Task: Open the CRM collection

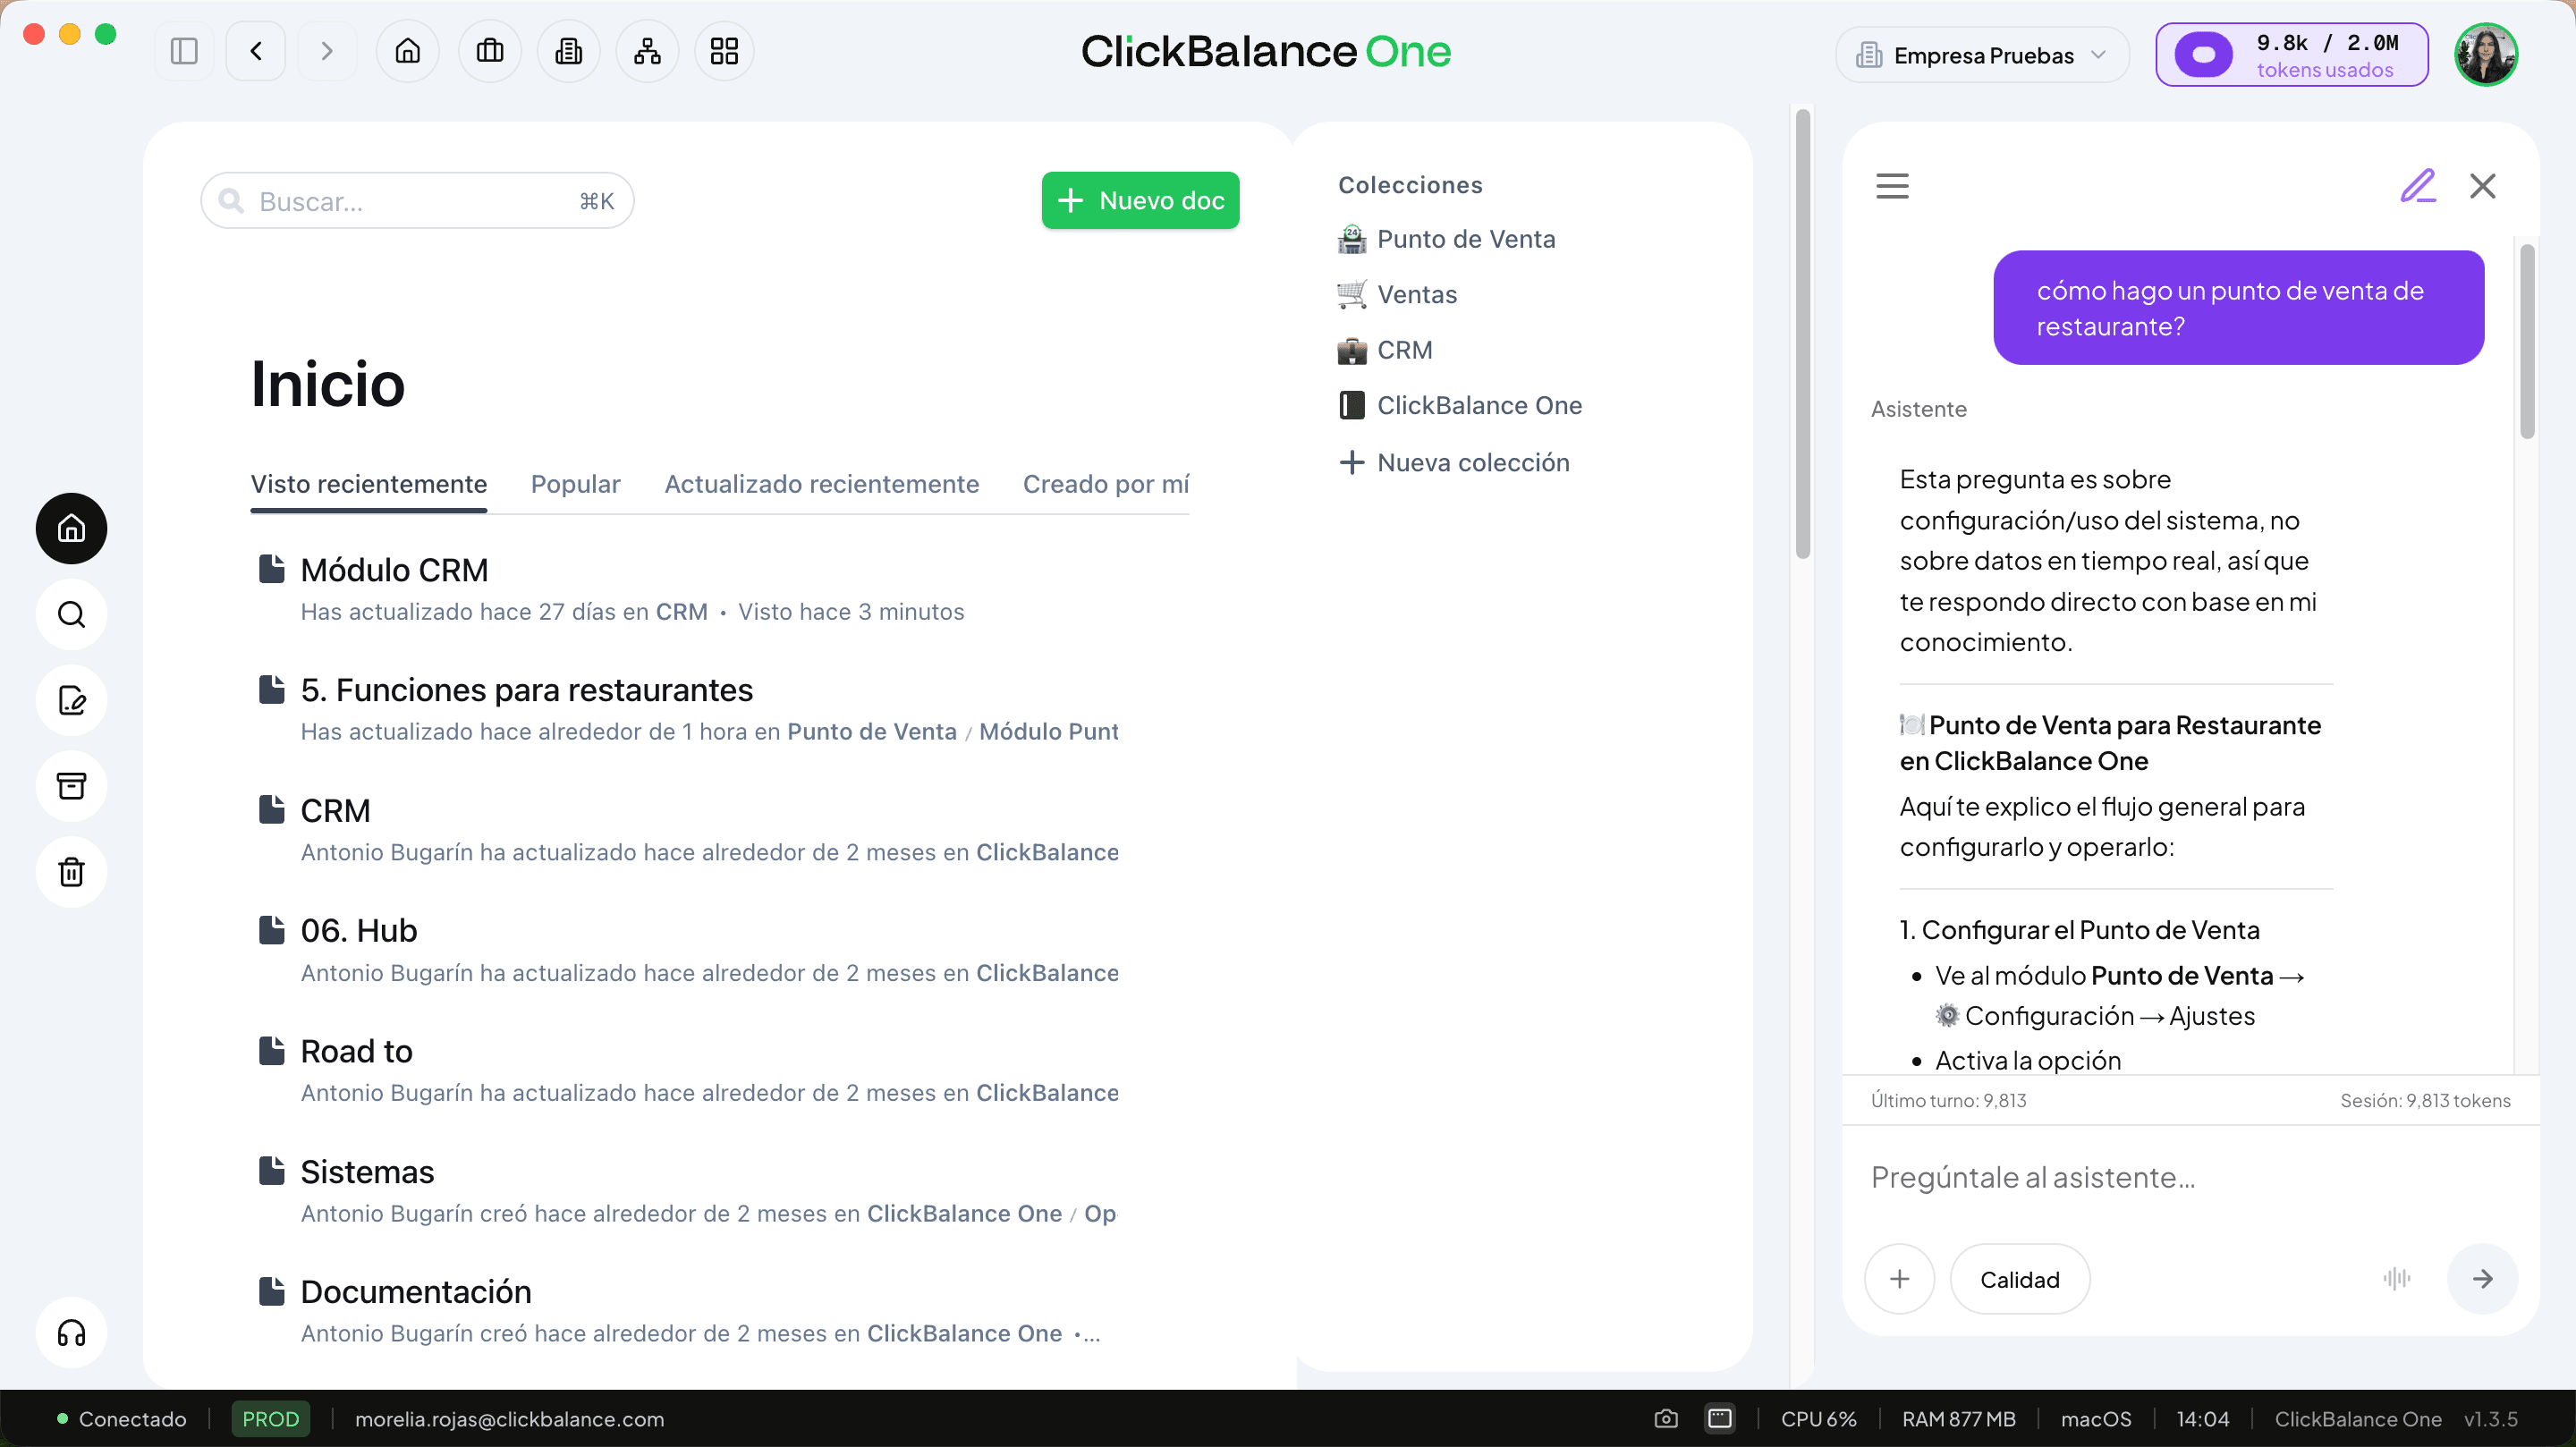Action: 1386,351
